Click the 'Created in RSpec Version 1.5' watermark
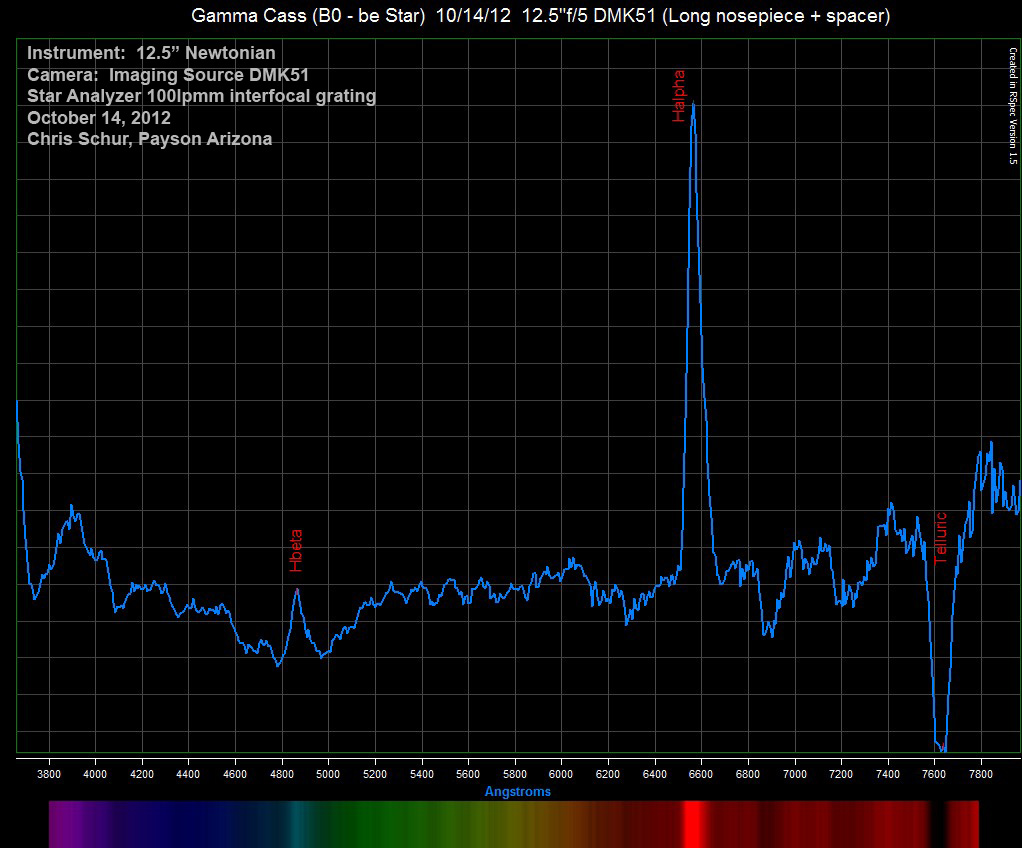 1012,105
